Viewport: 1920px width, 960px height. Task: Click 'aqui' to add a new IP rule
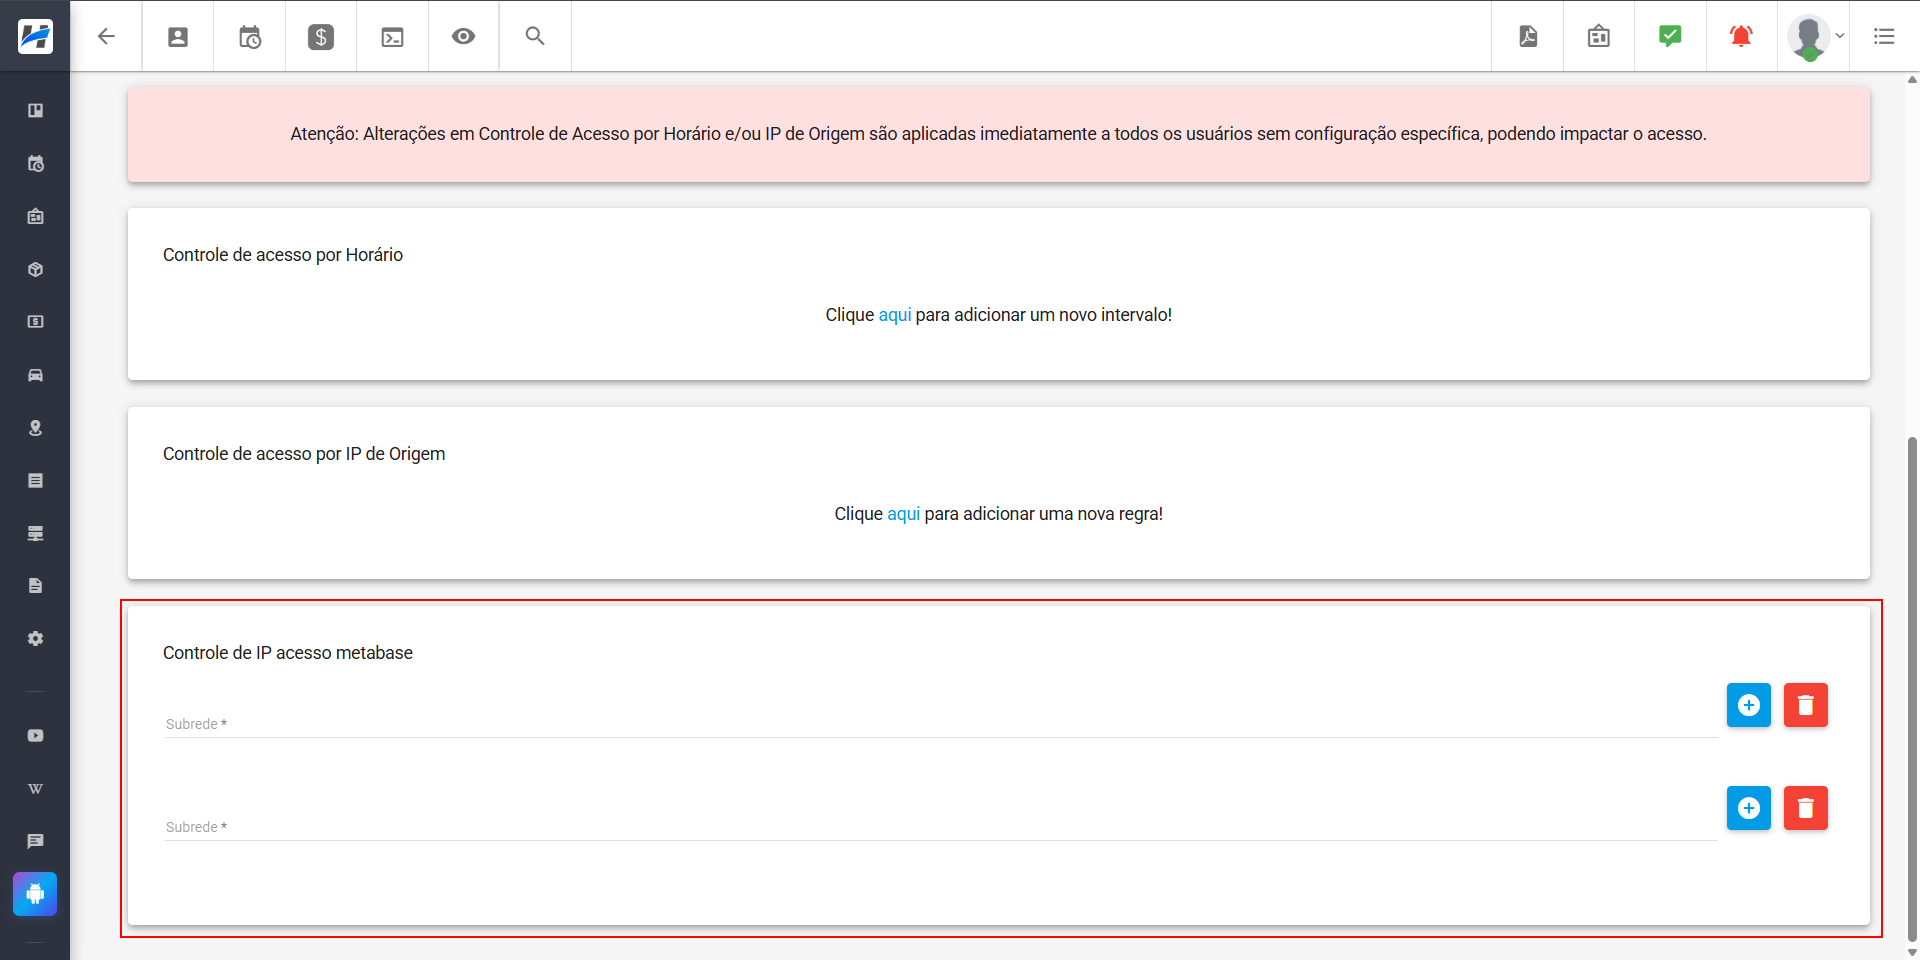[903, 514]
